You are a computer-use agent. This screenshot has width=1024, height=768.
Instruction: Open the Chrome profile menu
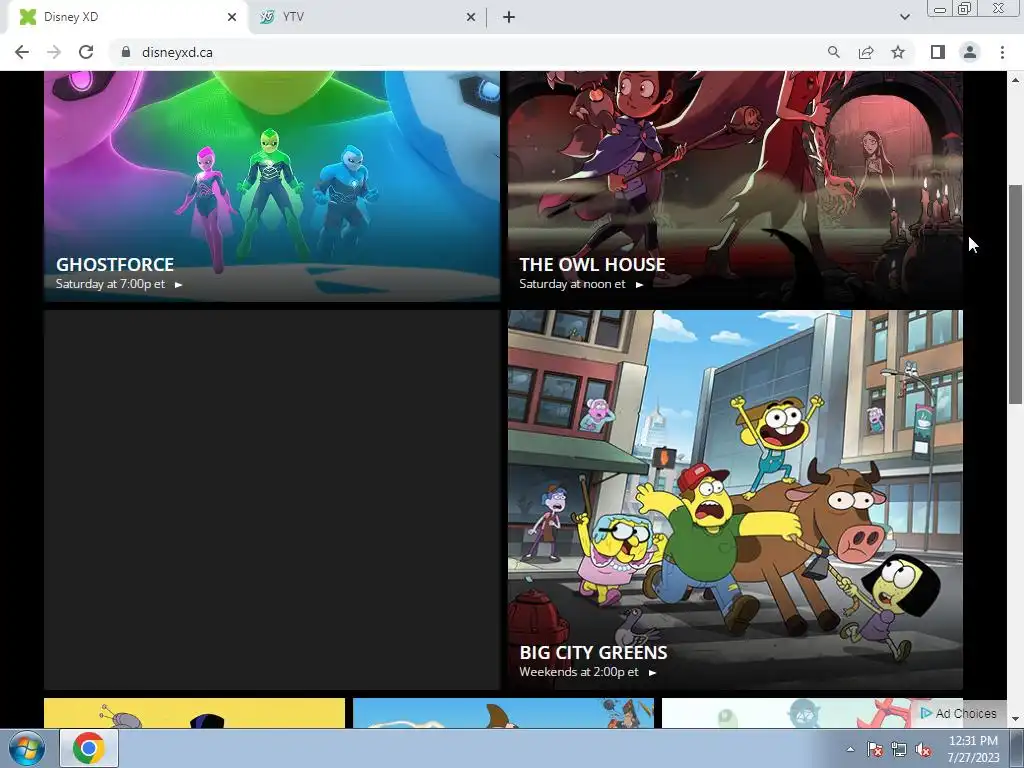[970, 52]
